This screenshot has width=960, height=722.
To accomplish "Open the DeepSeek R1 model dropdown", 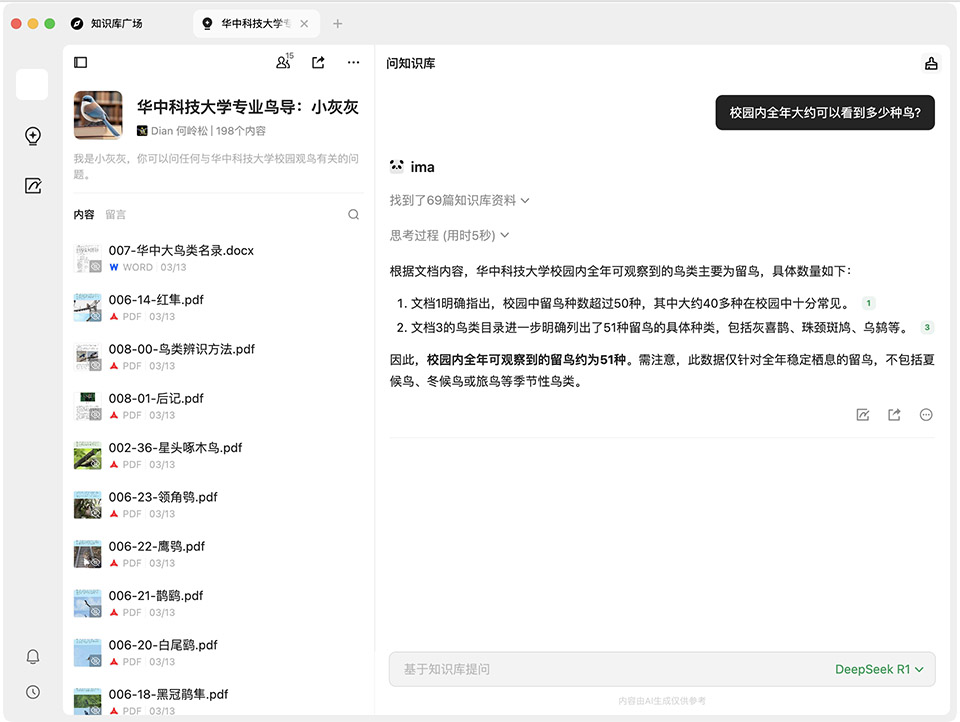I will point(878,669).
